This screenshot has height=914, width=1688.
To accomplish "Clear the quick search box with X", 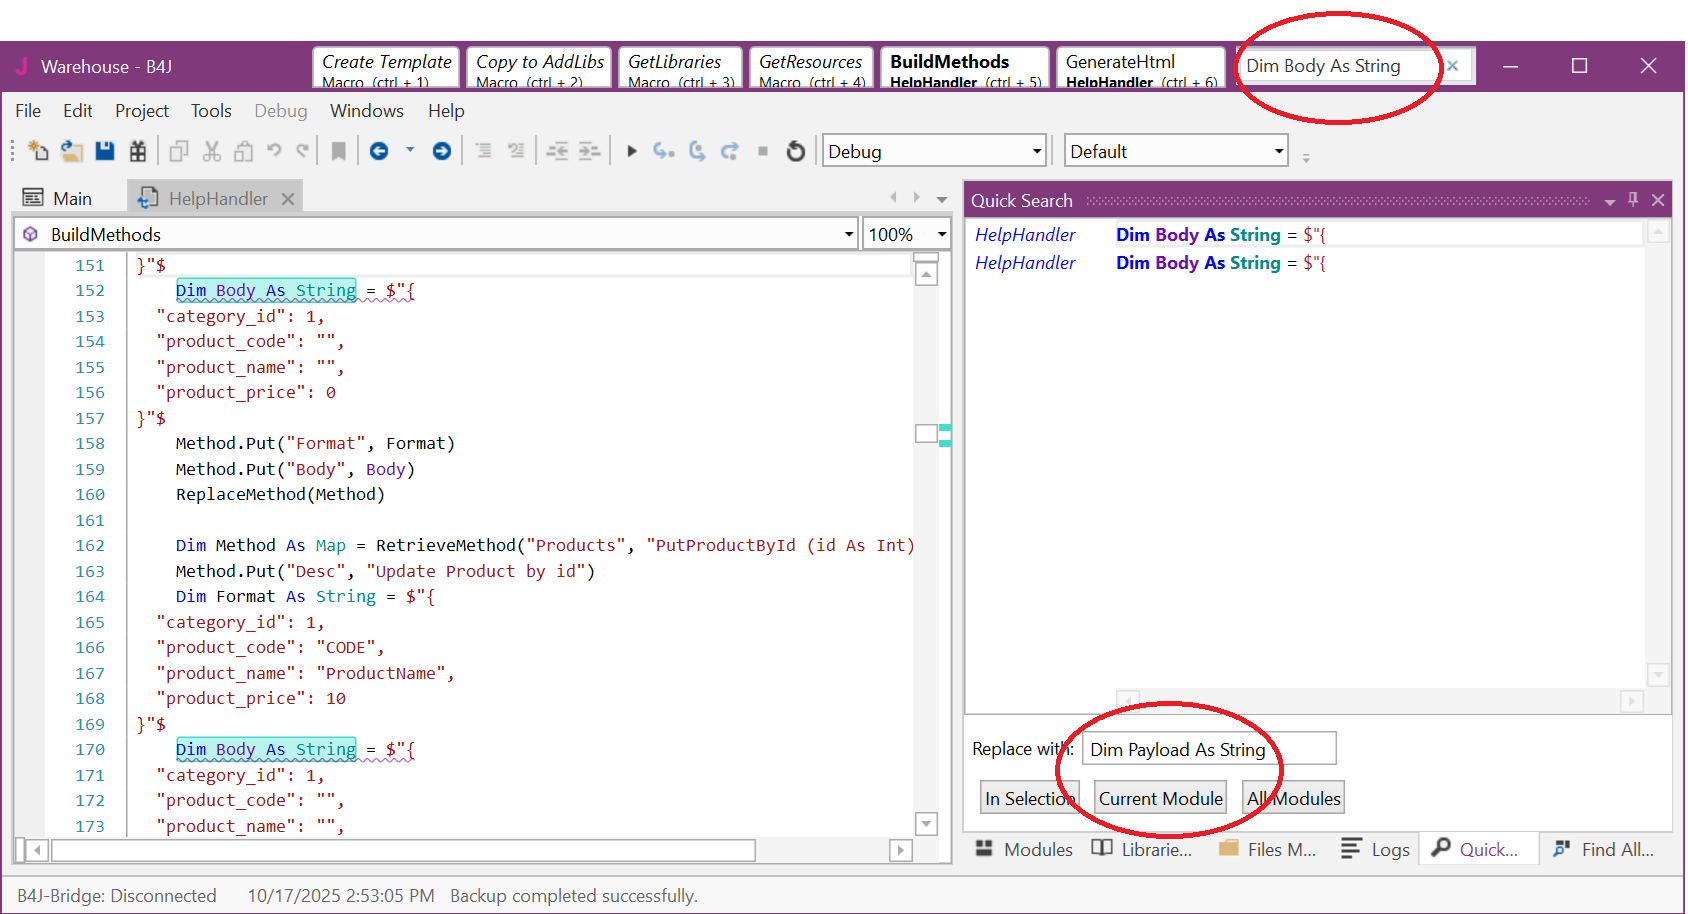I will tap(1453, 66).
